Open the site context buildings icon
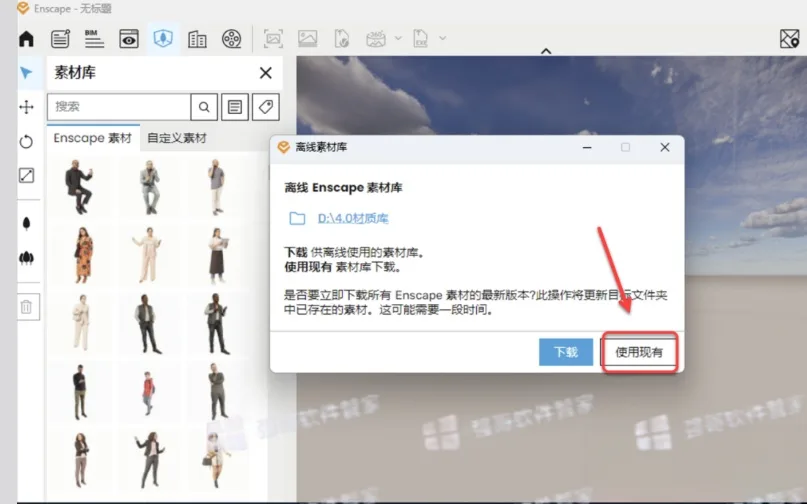The width and height of the screenshot is (807, 504). click(x=197, y=39)
